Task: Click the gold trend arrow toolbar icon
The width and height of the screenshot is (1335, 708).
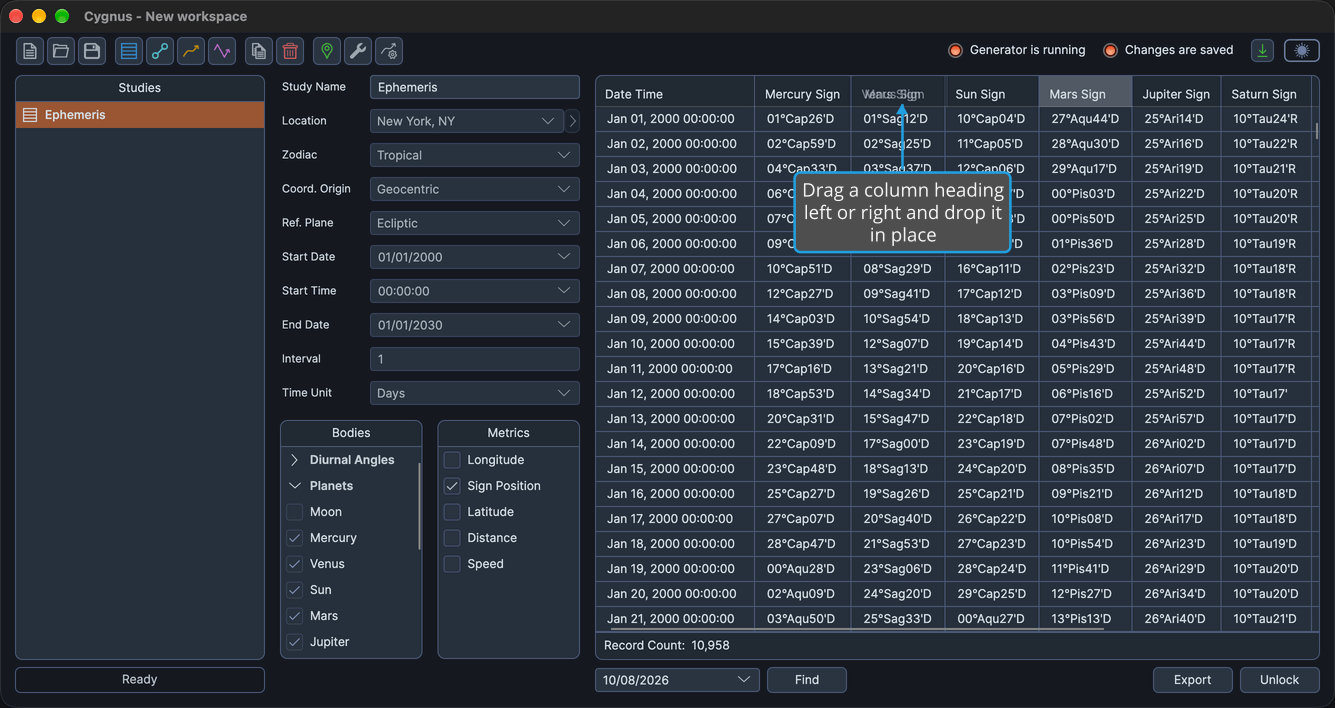Action: tap(191, 51)
